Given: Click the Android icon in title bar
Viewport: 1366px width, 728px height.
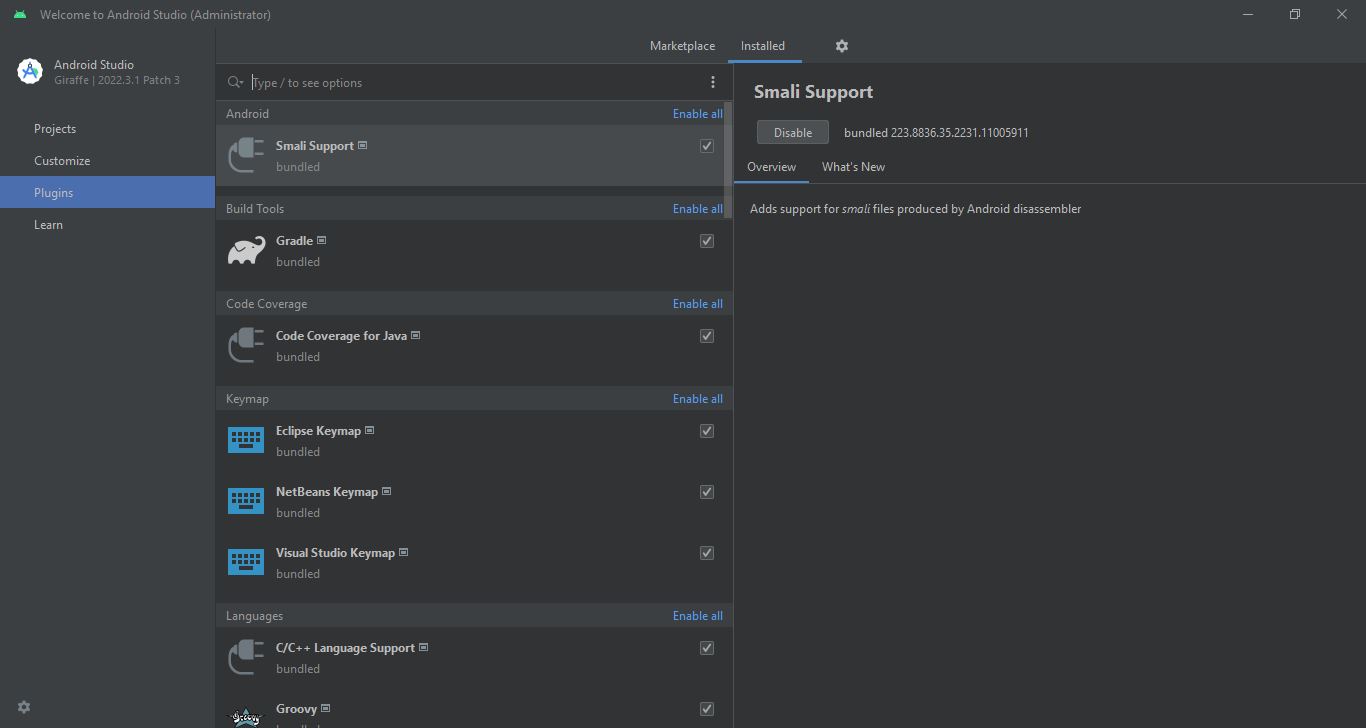Looking at the screenshot, I should 20,14.
